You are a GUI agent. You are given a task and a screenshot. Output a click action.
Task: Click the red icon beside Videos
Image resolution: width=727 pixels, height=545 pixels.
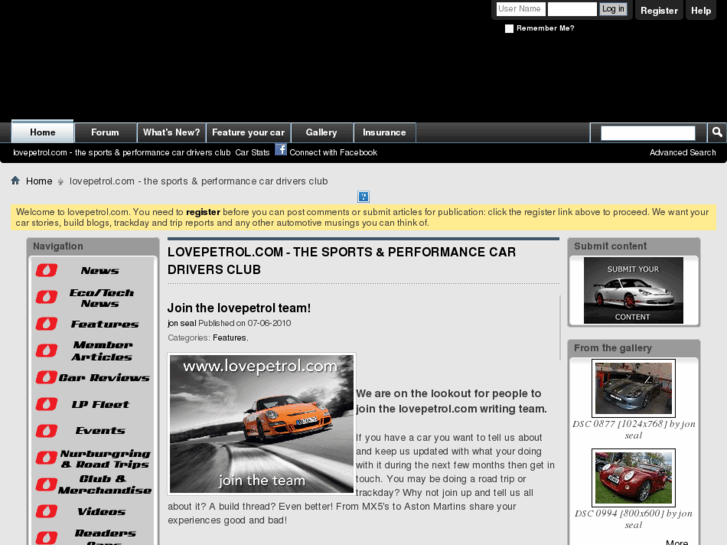point(46,511)
